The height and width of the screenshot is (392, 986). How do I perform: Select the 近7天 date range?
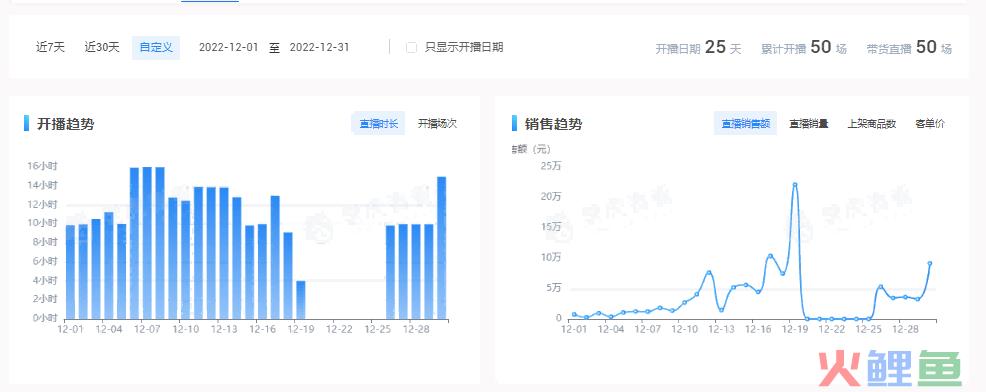(x=50, y=47)
